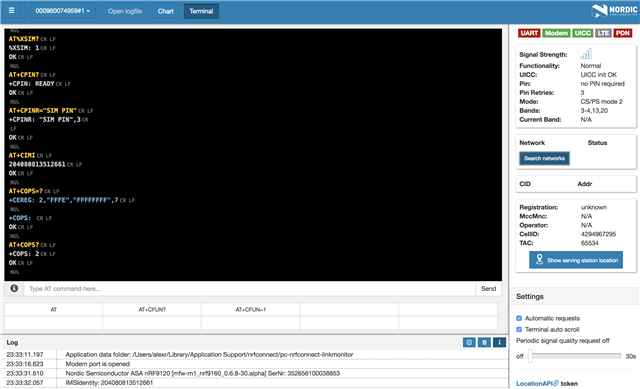Click the LTE status indicator

[x=603, y=33]
